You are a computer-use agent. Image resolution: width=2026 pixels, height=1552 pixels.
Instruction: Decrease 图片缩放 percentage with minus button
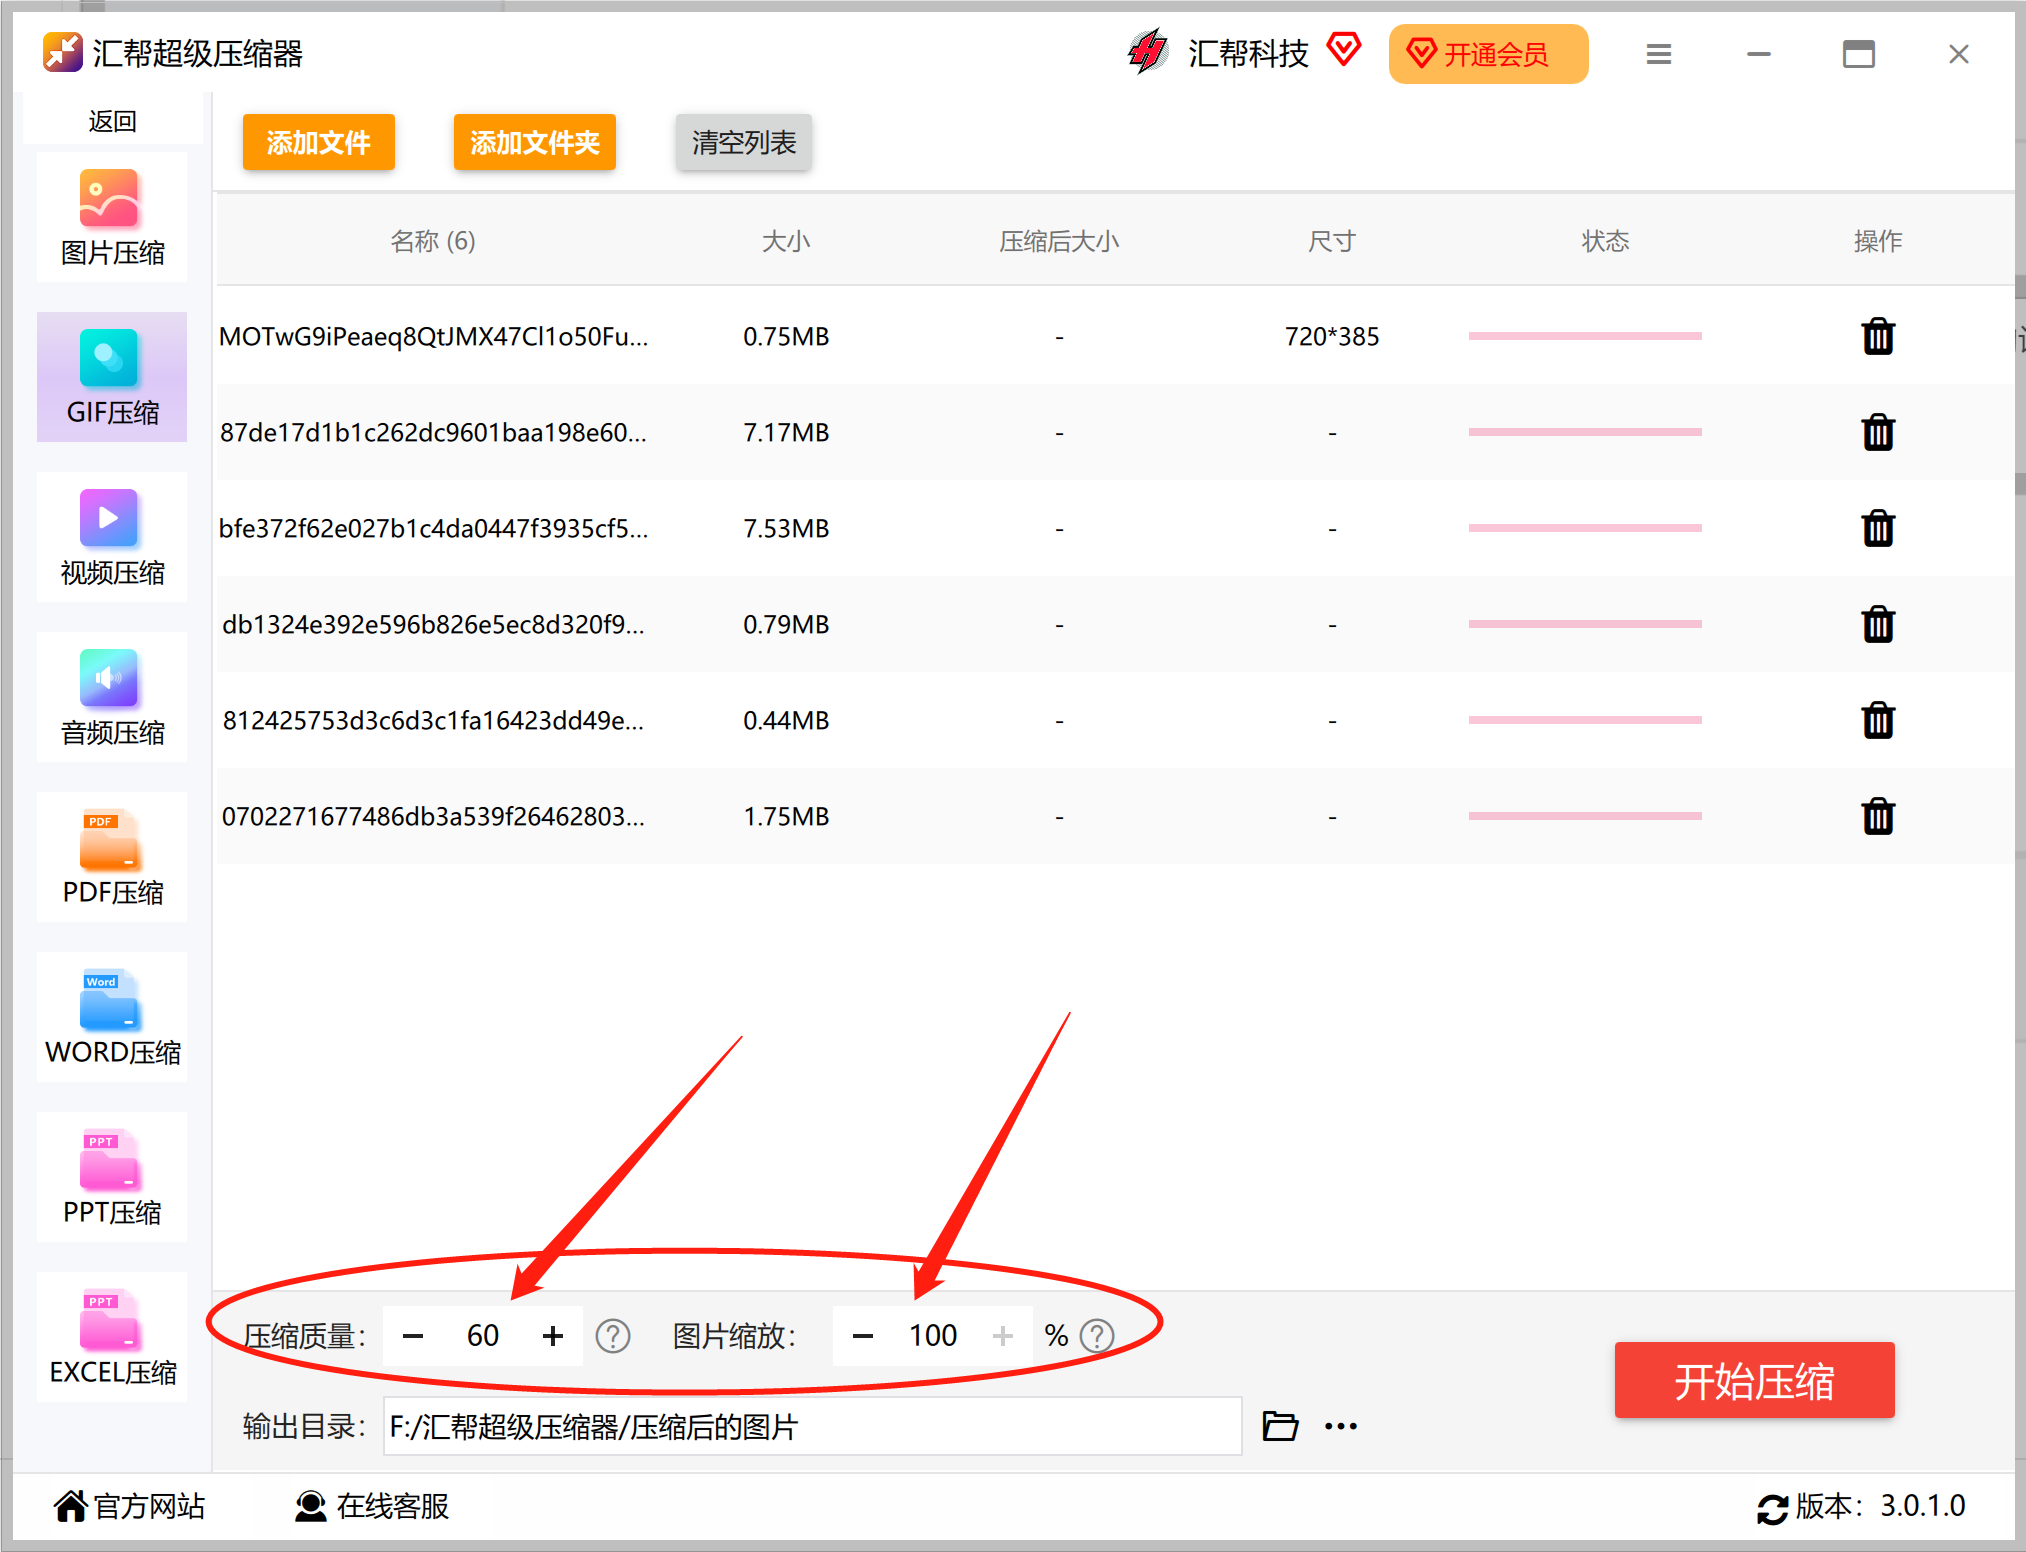(863, 1335)
